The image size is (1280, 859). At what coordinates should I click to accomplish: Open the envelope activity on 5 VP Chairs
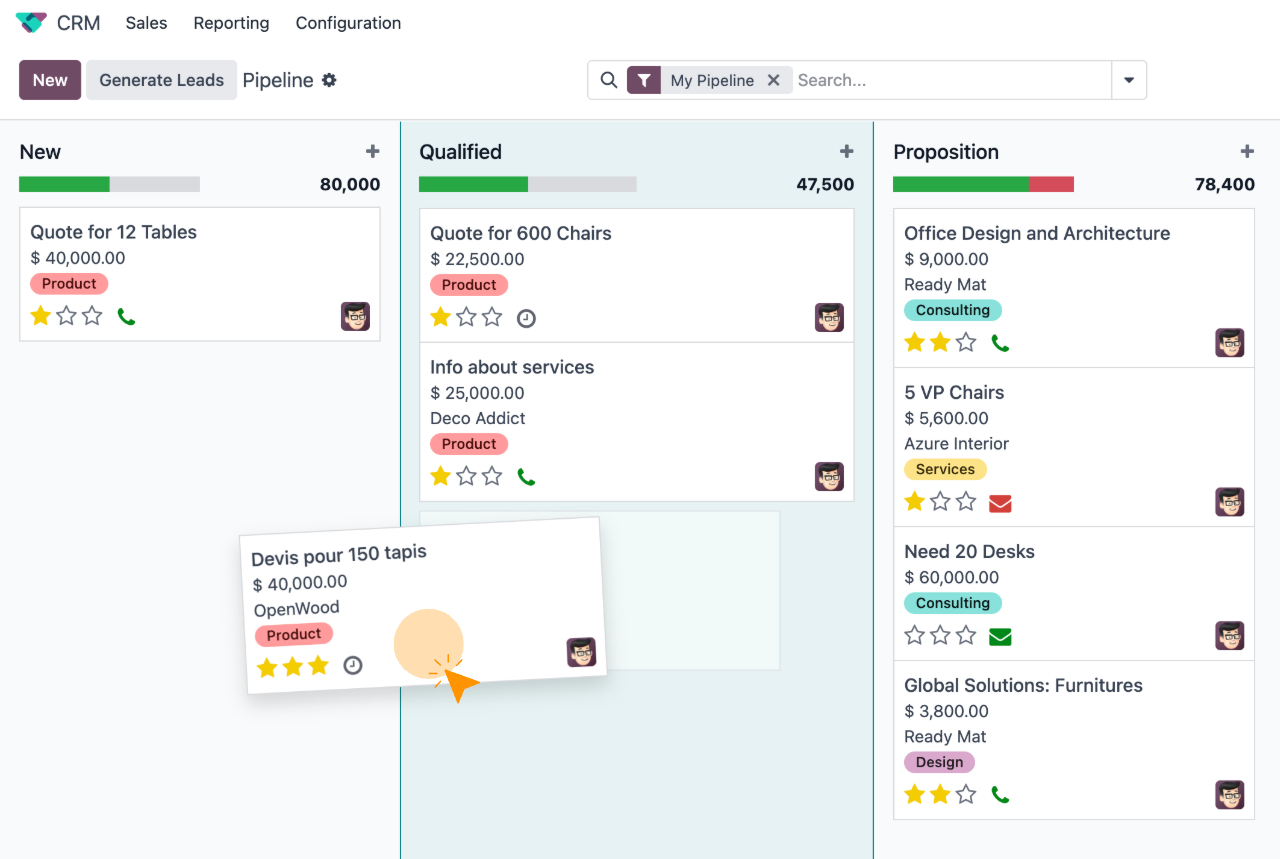click(1000, 503)
